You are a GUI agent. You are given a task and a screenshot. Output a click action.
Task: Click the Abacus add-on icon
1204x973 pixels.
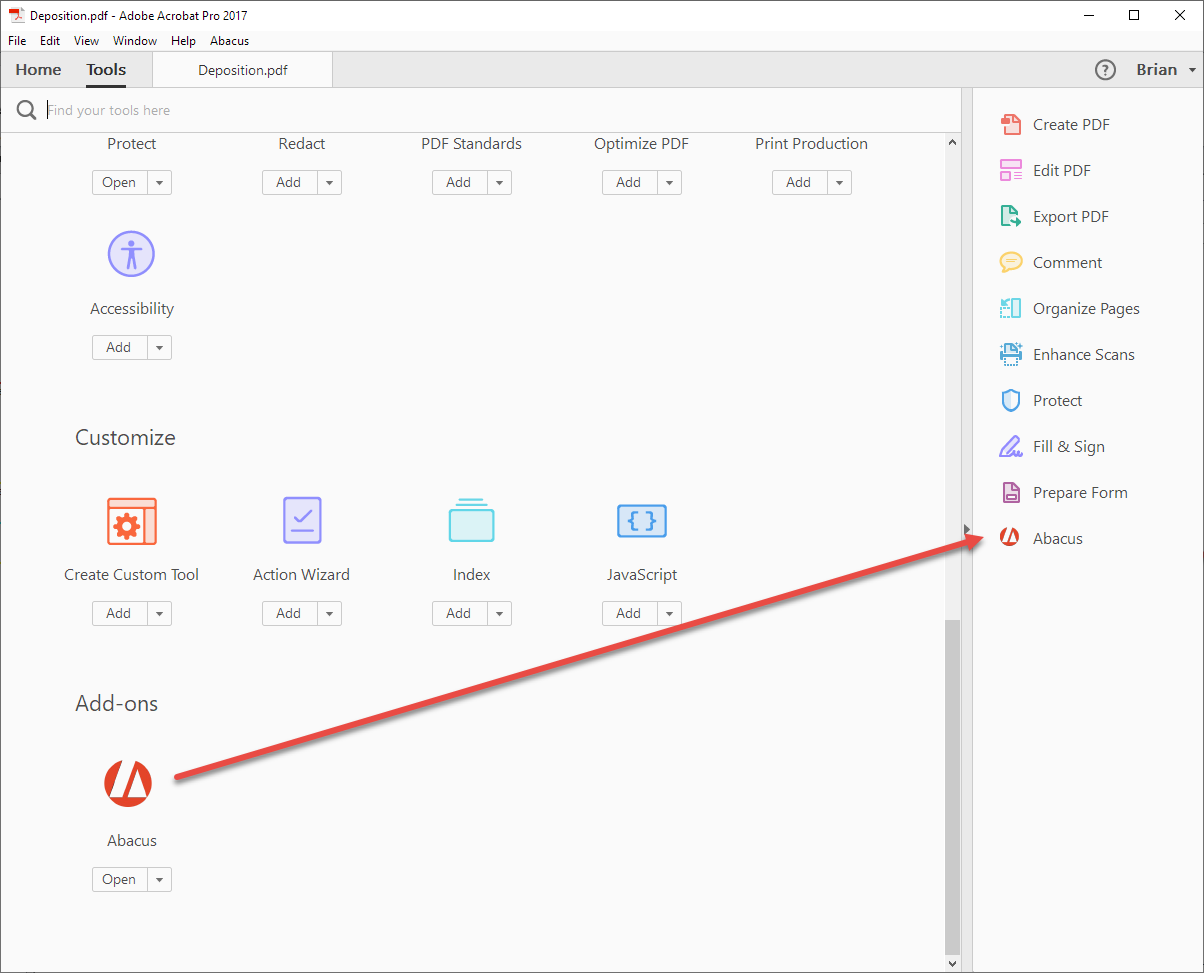pos(129,783)
